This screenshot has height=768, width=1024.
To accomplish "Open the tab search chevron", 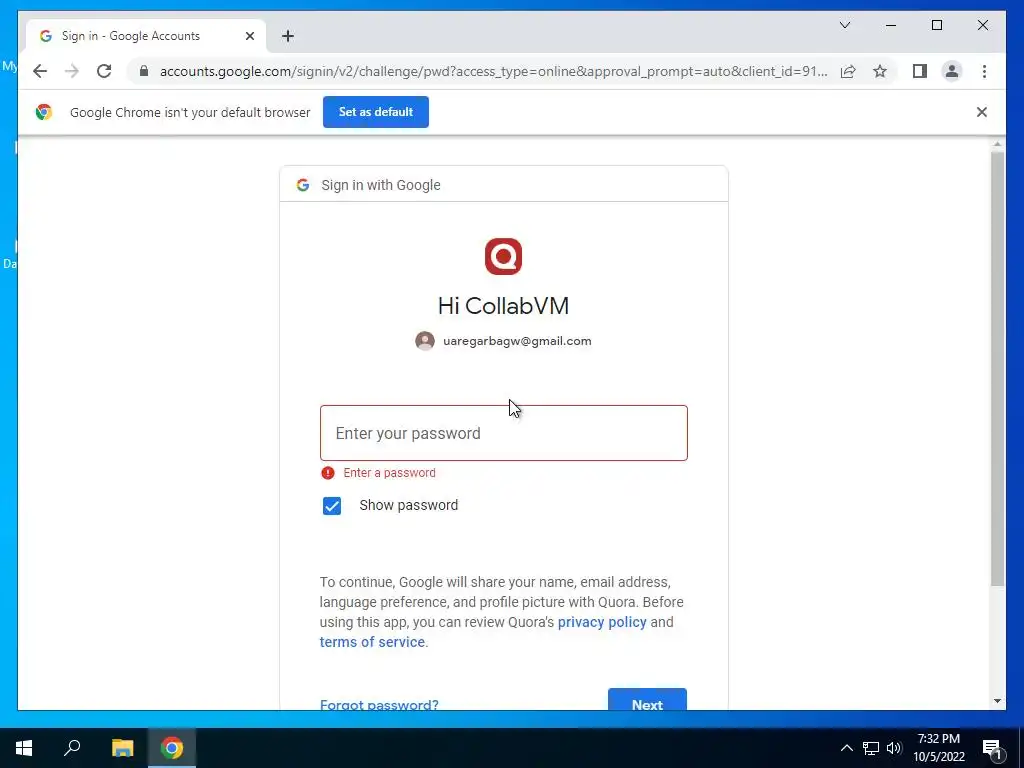I will coord(844,25).
